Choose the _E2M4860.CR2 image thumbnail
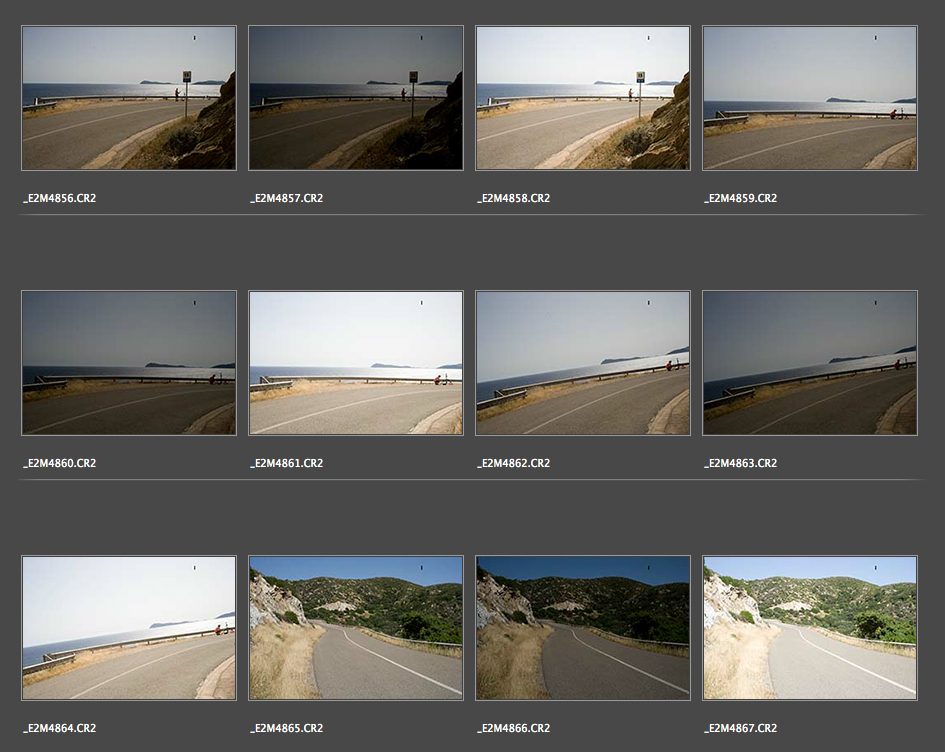 click(x=129, y=363)
